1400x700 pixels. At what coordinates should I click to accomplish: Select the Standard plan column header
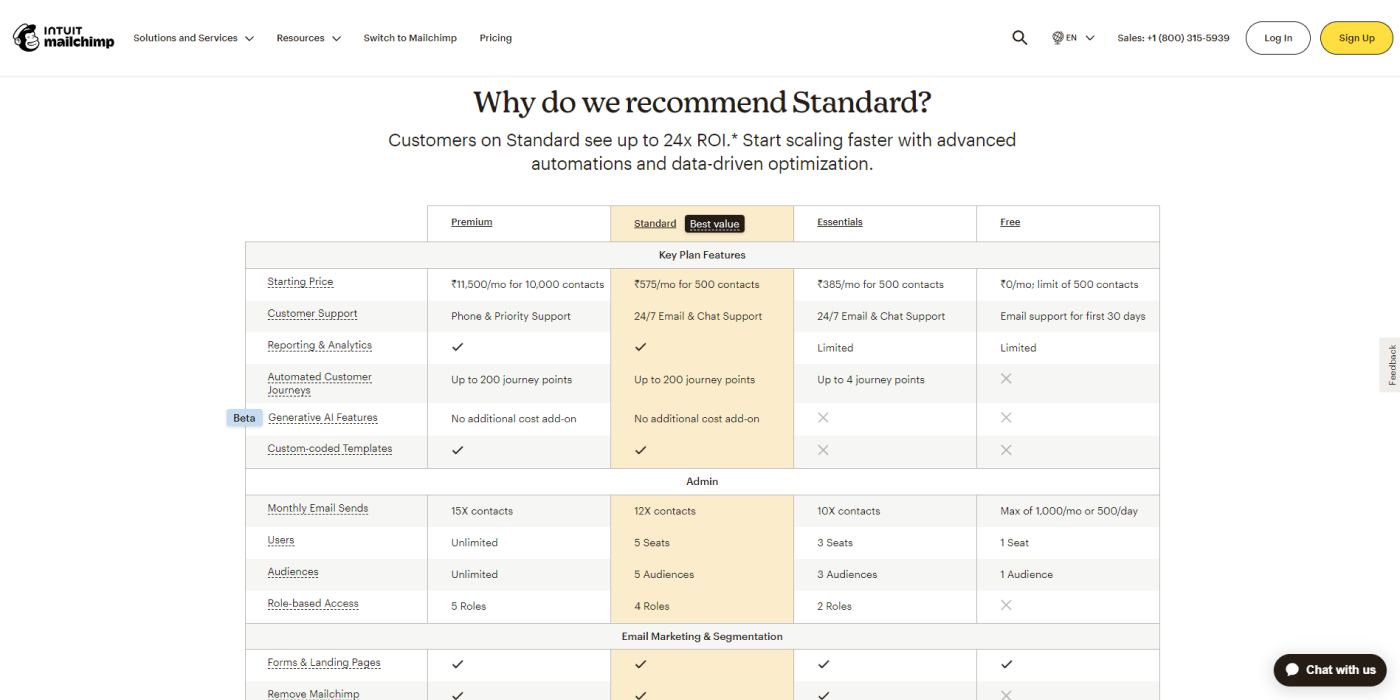pos(655,224)
